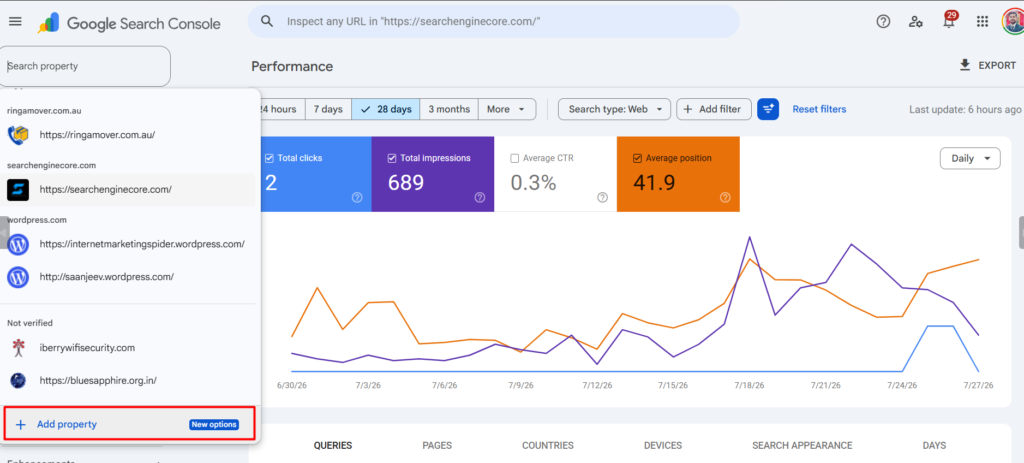Screen dimensions: 1024x463
Task: Select iberrywifisecurity.com unverified property name
Action: coord(87,347)
